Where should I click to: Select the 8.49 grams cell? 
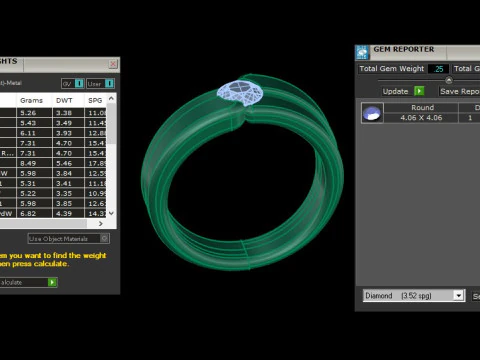click(x=34, y=163)
